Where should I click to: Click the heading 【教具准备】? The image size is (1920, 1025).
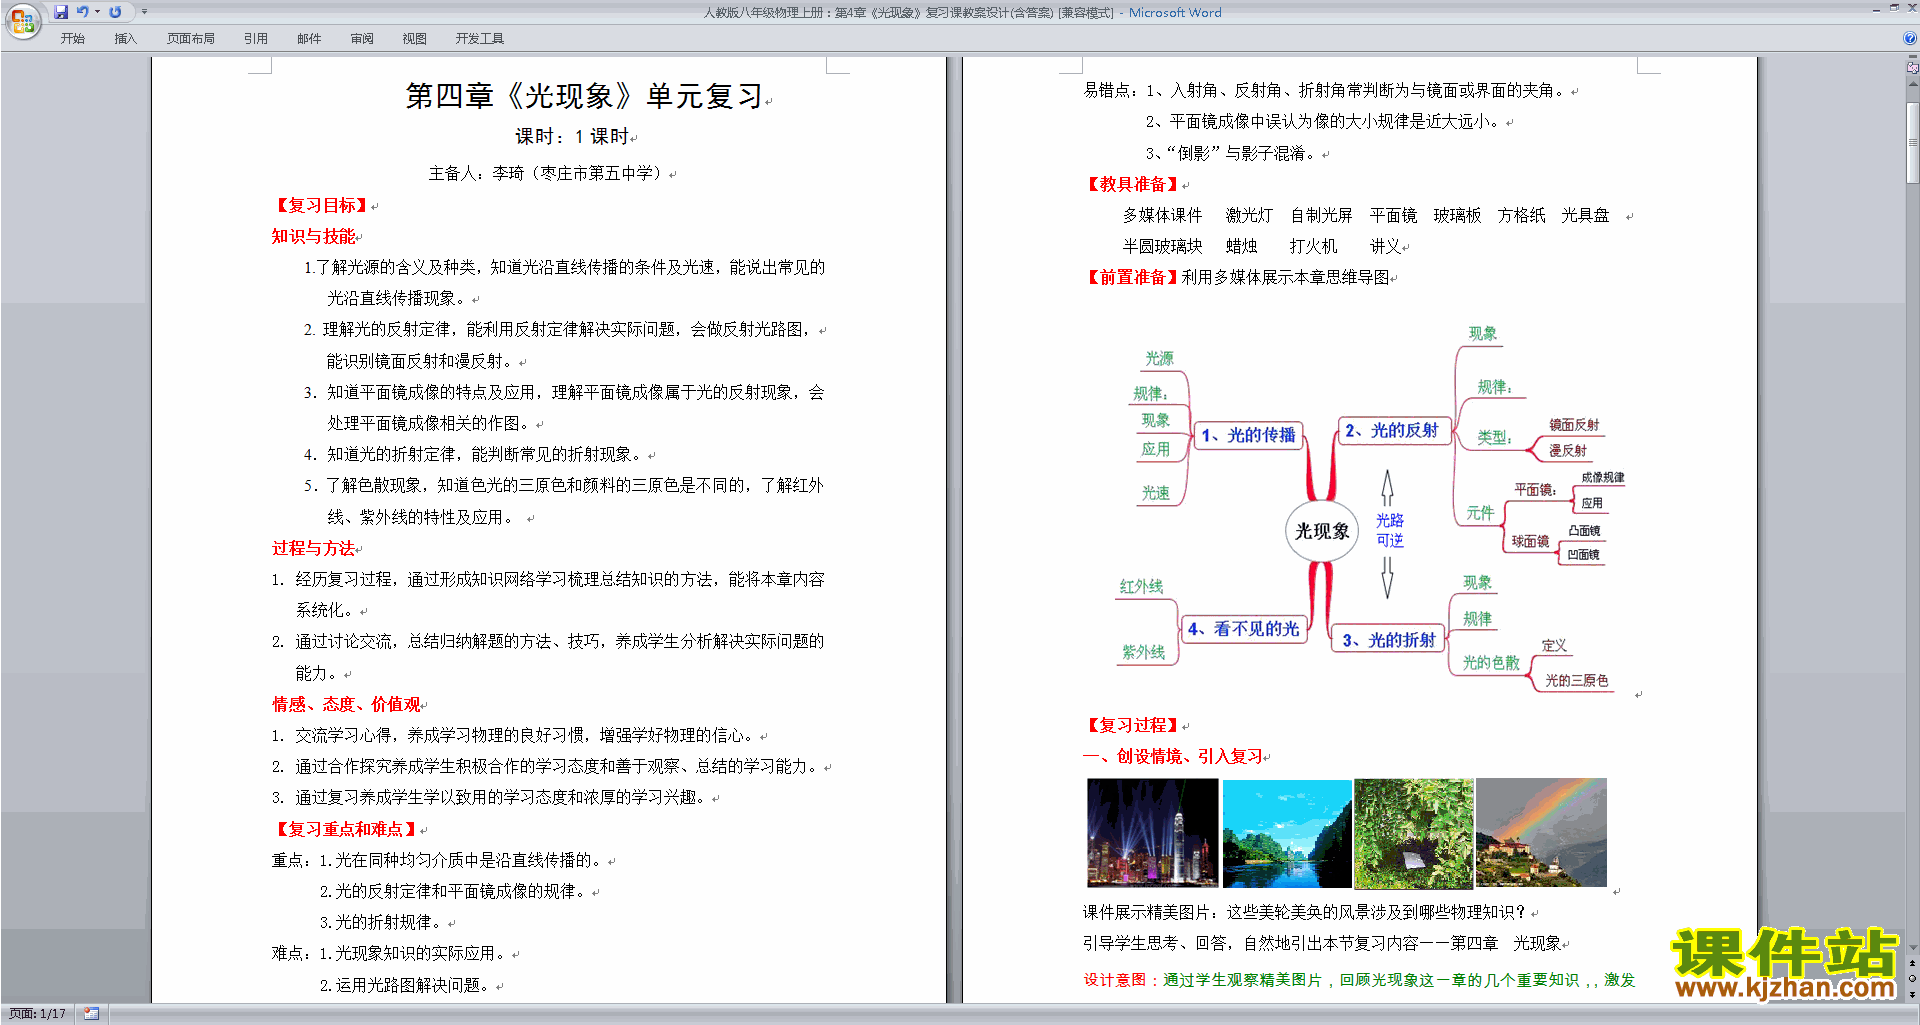tap(1133, 184)
